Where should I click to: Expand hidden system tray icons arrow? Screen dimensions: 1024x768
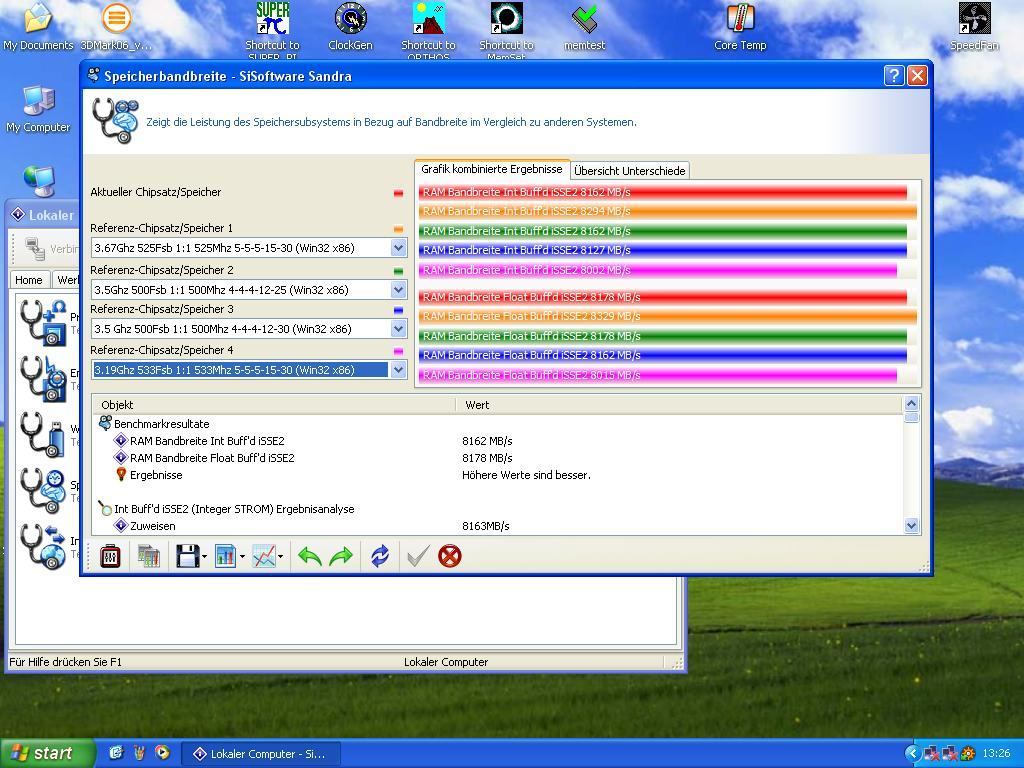[x=912, y=754]
